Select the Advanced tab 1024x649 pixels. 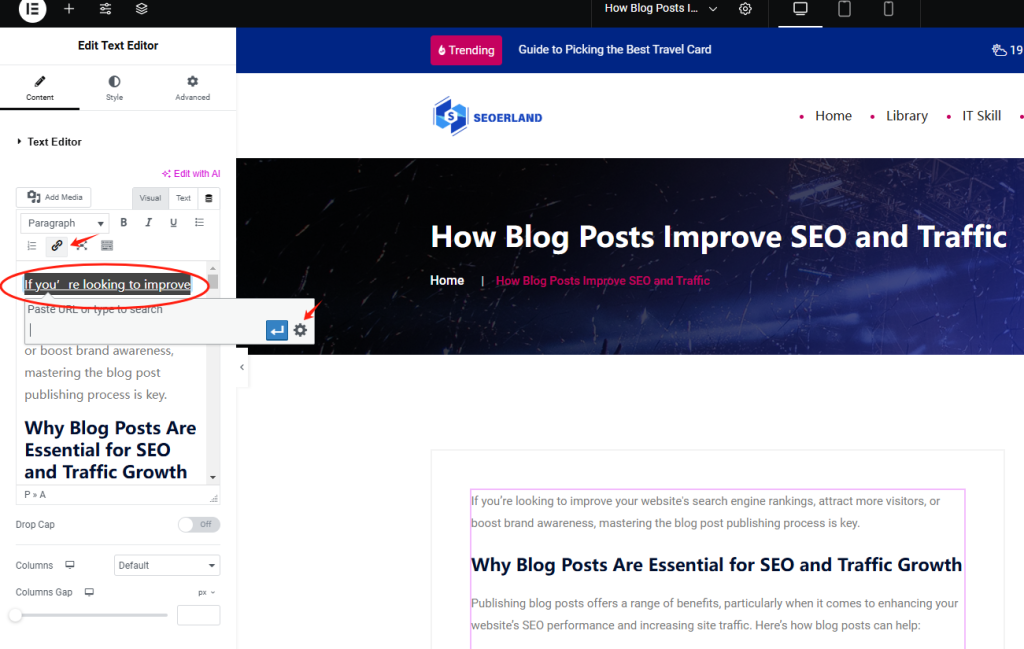191,87
